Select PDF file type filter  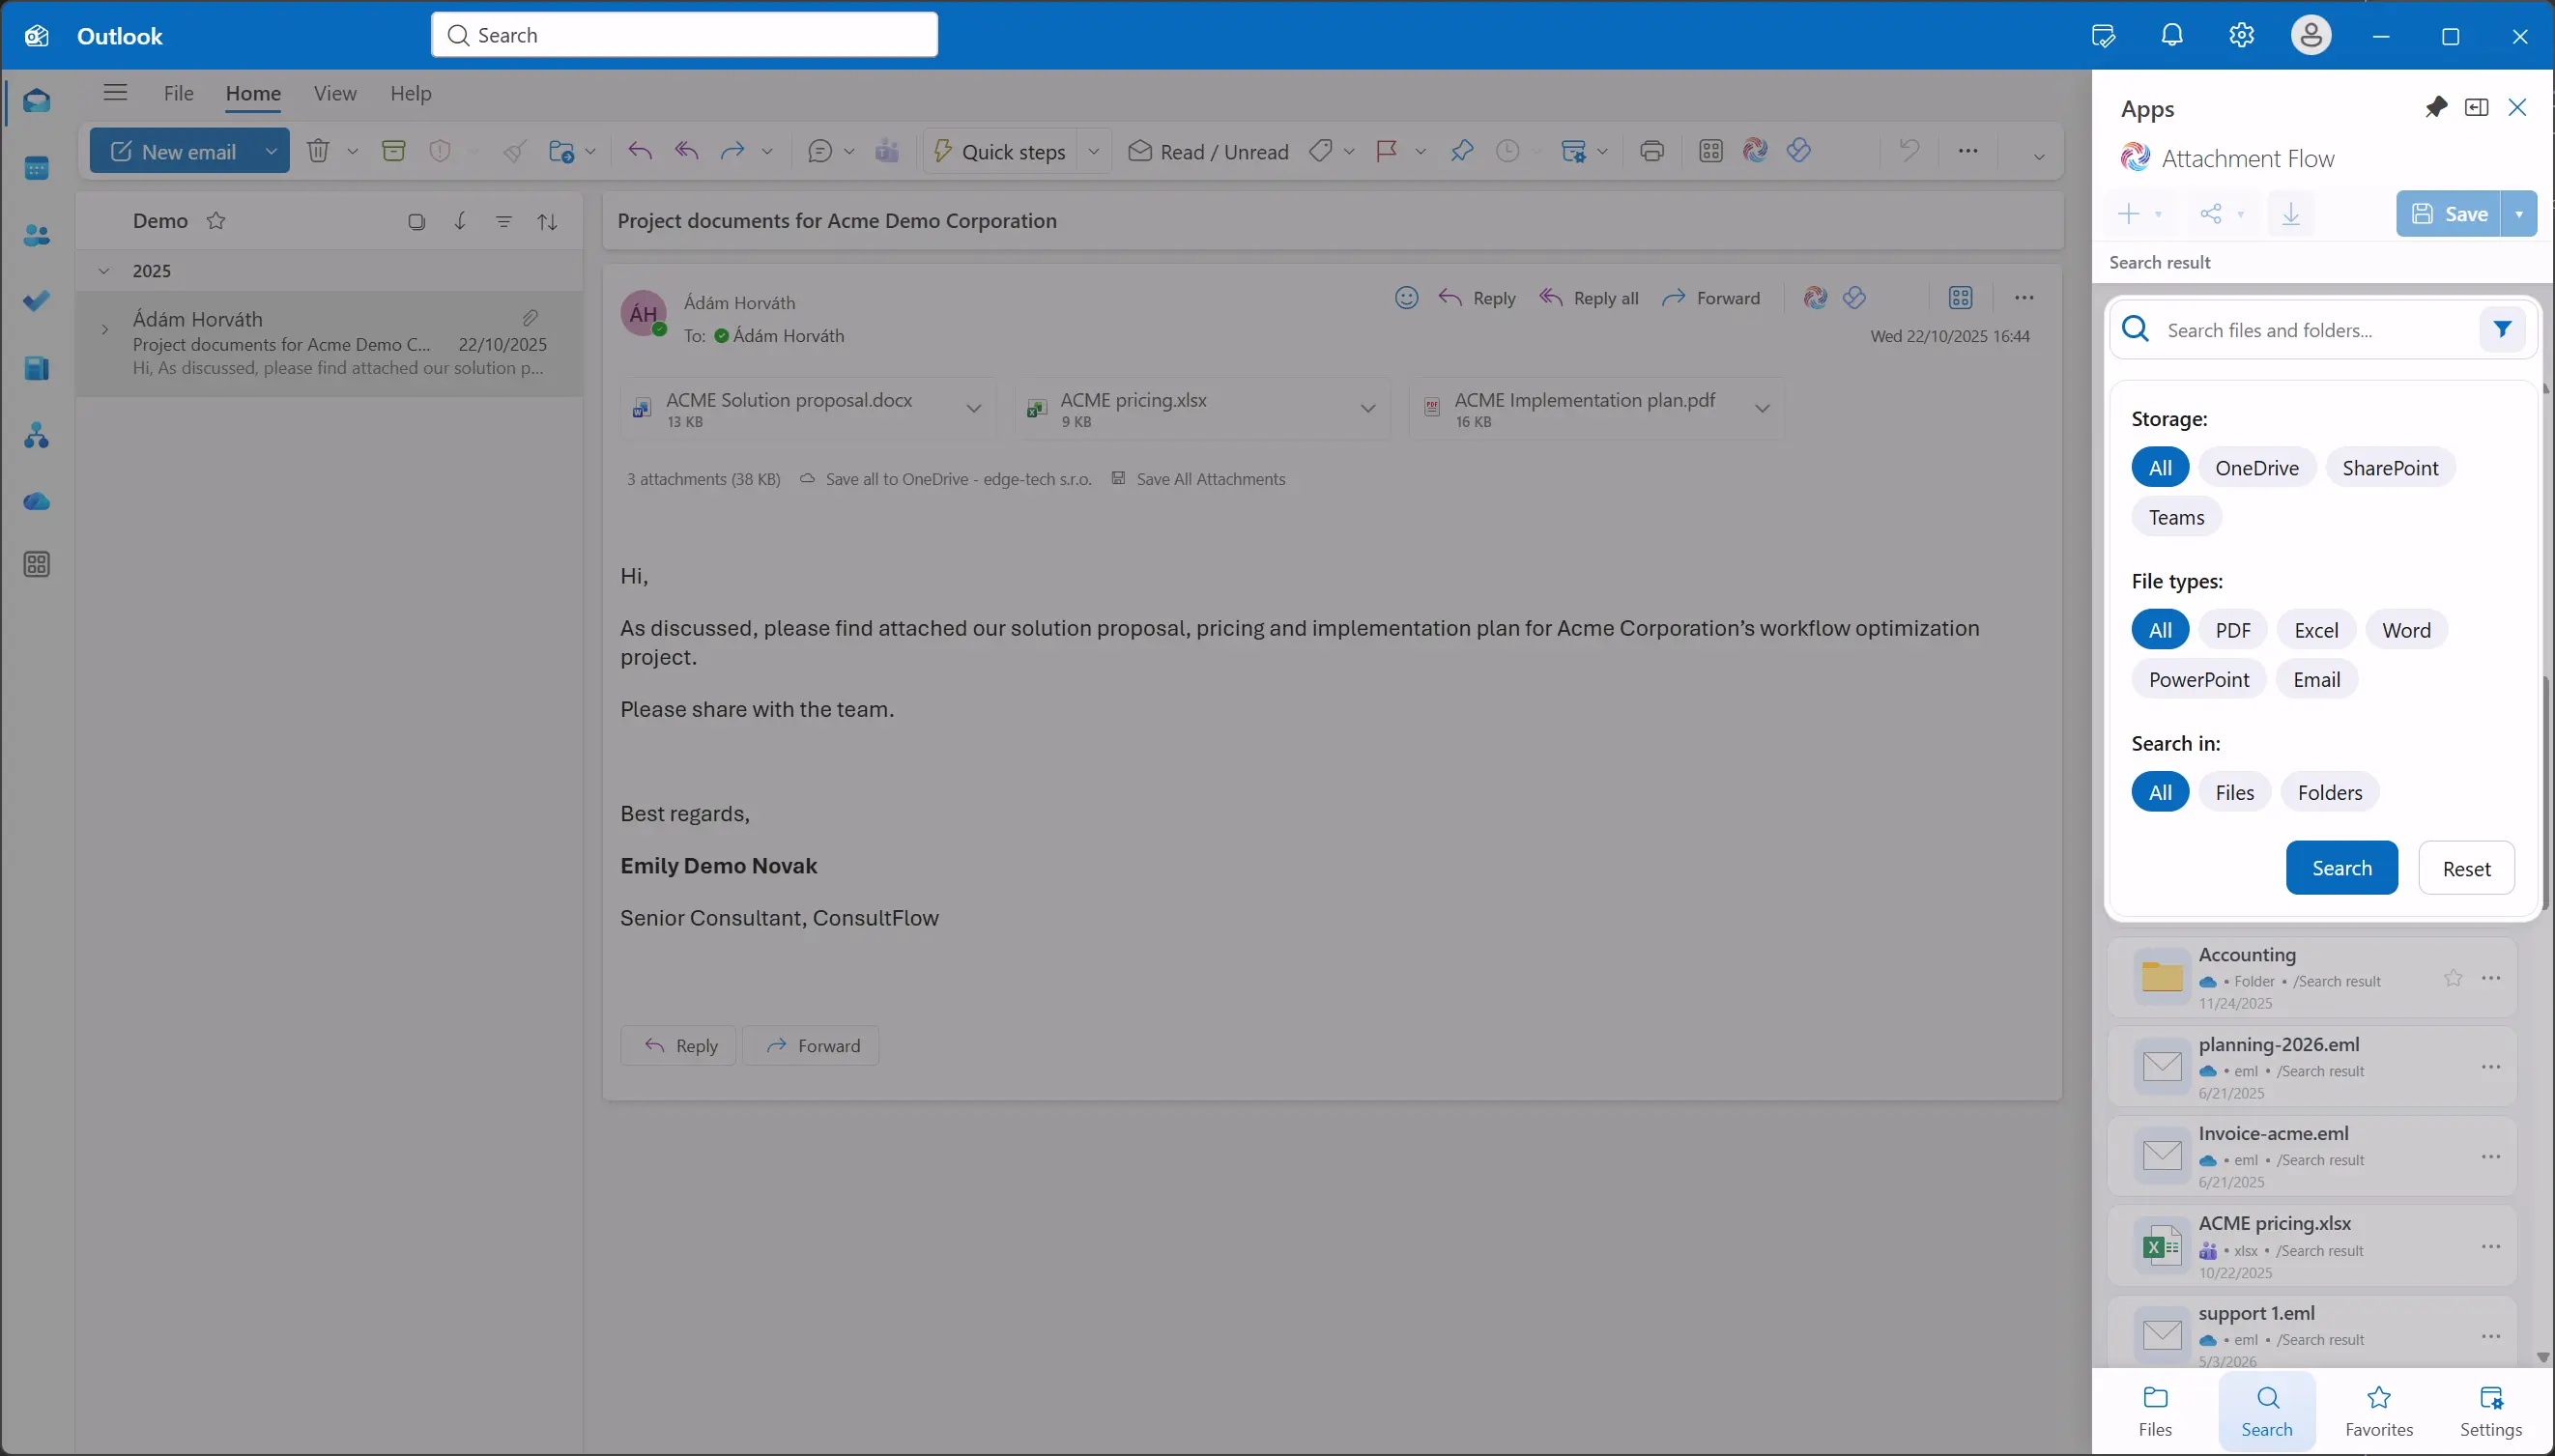tap(2232, 630)
